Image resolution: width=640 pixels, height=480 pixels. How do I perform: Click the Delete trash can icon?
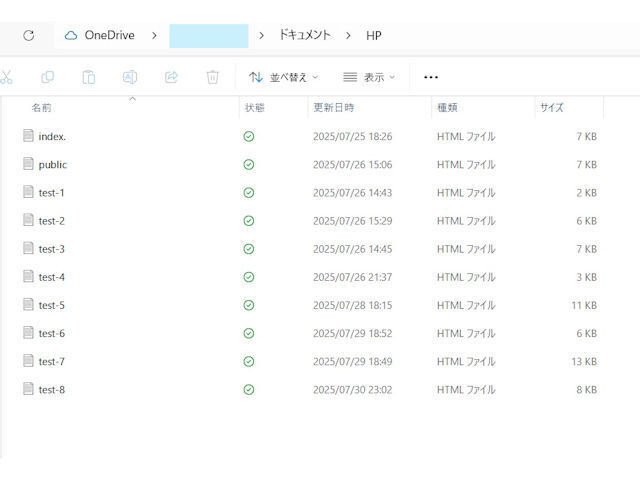click(212, 77)
